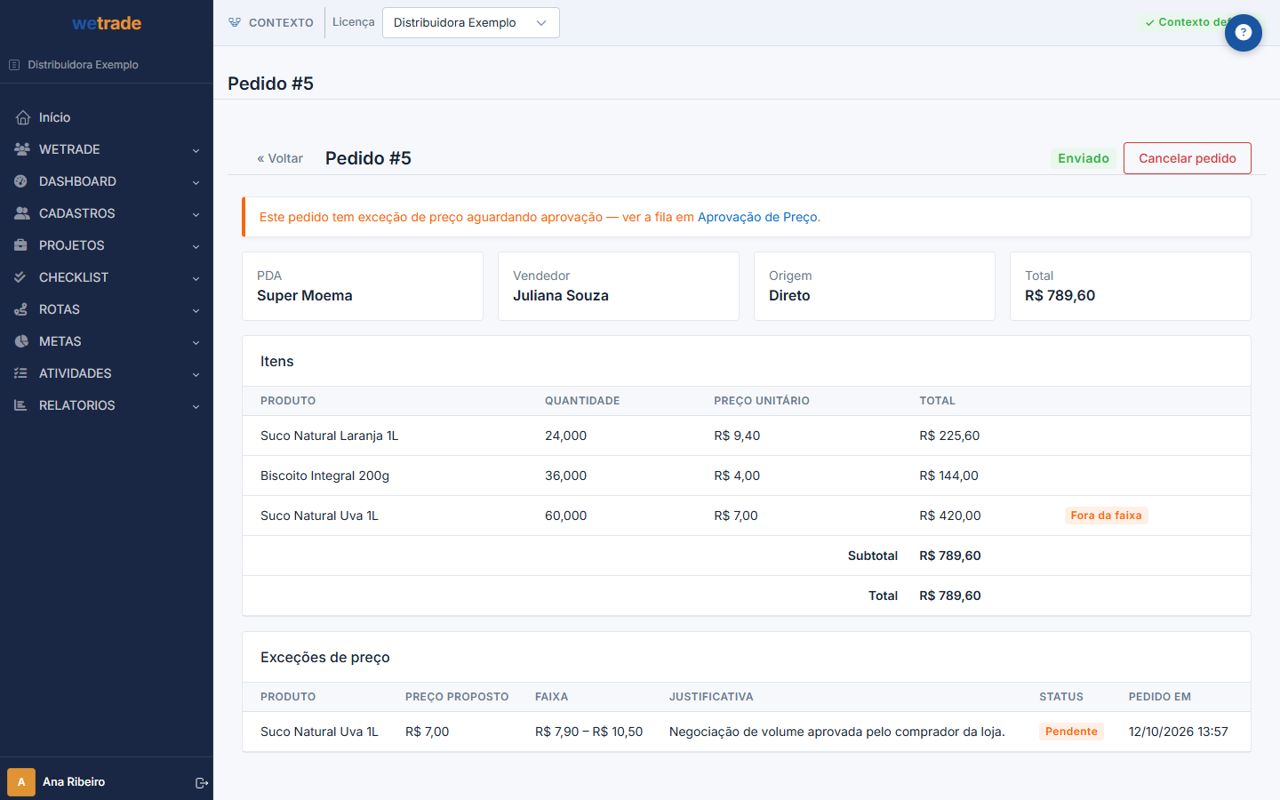Click the Enviado status badge
Image resolution: width=1280 pixels, height=800 pixels.
point(1084,158)
